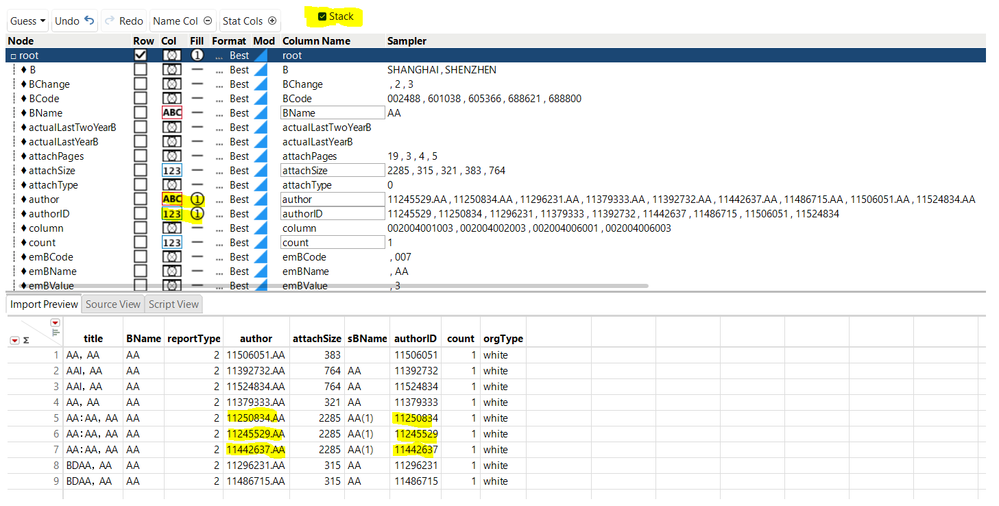This screenshot has height=506, width=999.
Task: Collapse the root node in tree
Action: 13,56
